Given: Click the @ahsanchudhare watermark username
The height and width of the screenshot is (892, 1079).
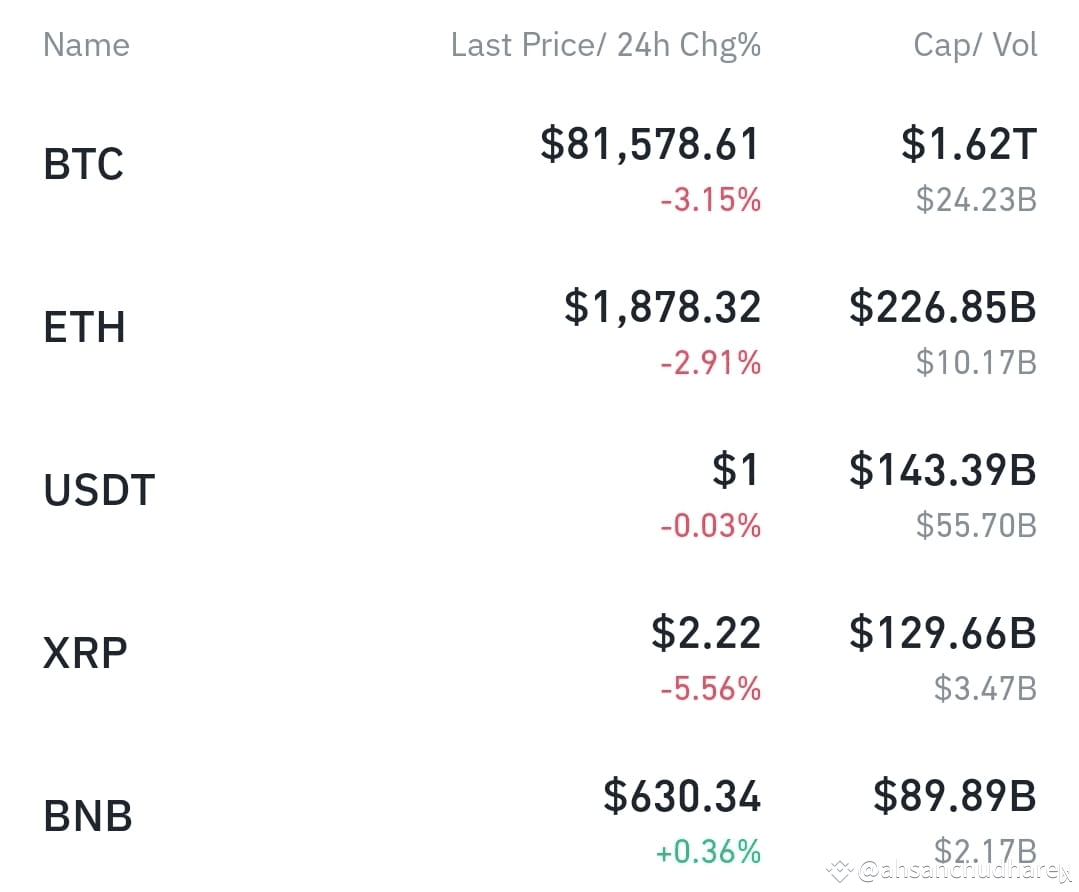Looking at the screenshot, I should click(963, 871).
